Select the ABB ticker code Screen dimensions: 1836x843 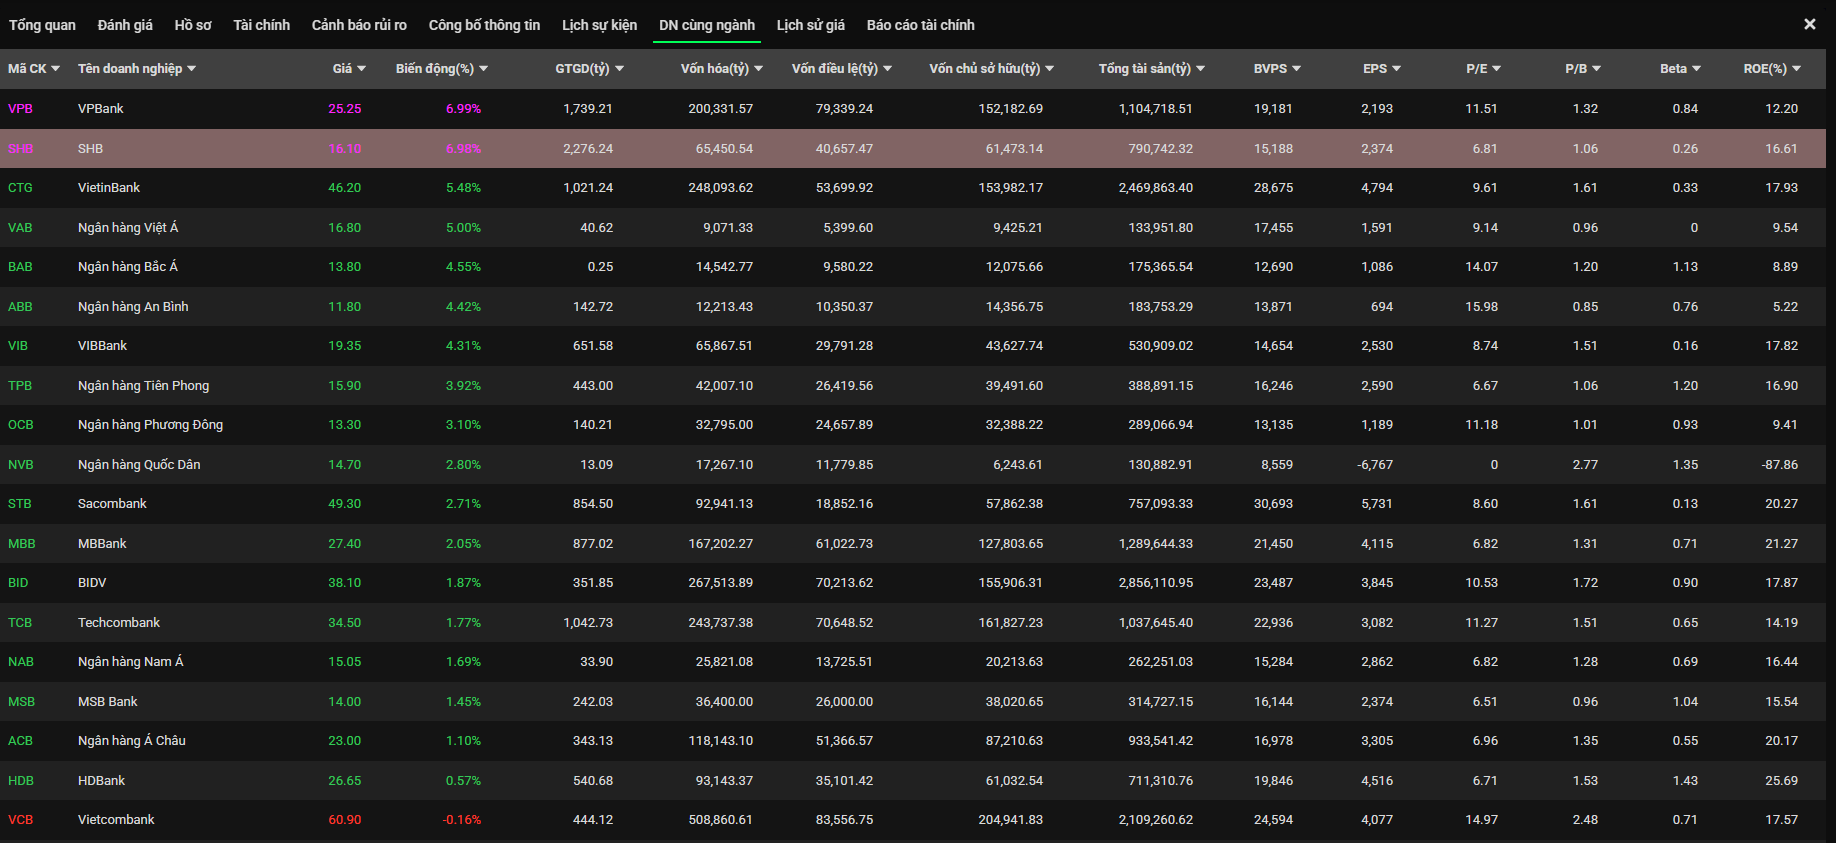click(x=20, y=307)
